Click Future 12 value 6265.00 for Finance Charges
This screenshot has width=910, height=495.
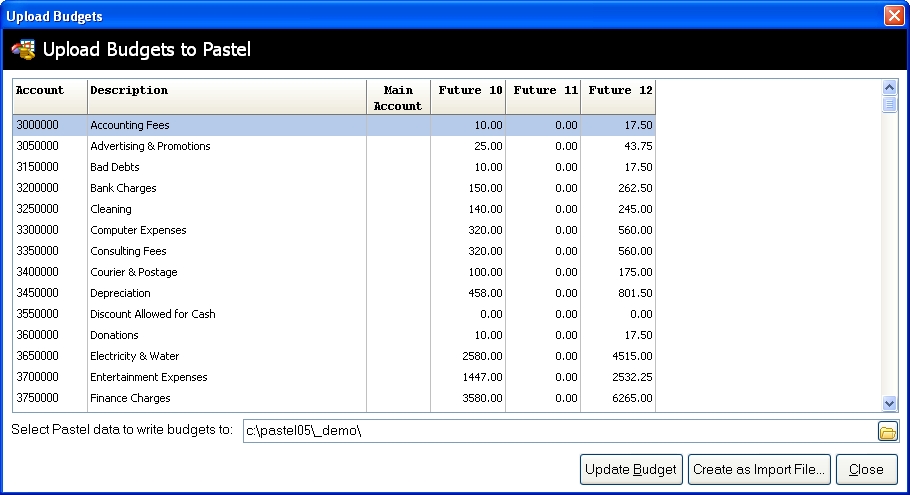633,398
